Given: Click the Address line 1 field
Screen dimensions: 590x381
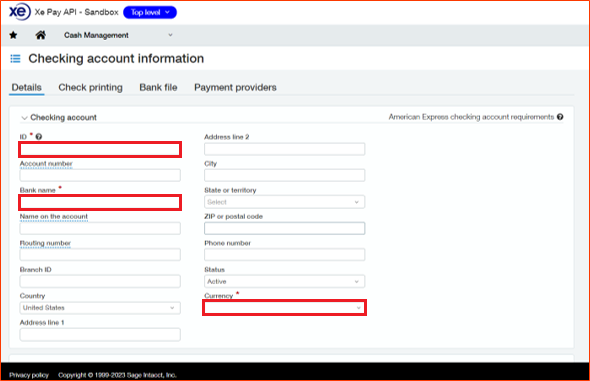Looking at the screenshot, I should pos(100,334).
